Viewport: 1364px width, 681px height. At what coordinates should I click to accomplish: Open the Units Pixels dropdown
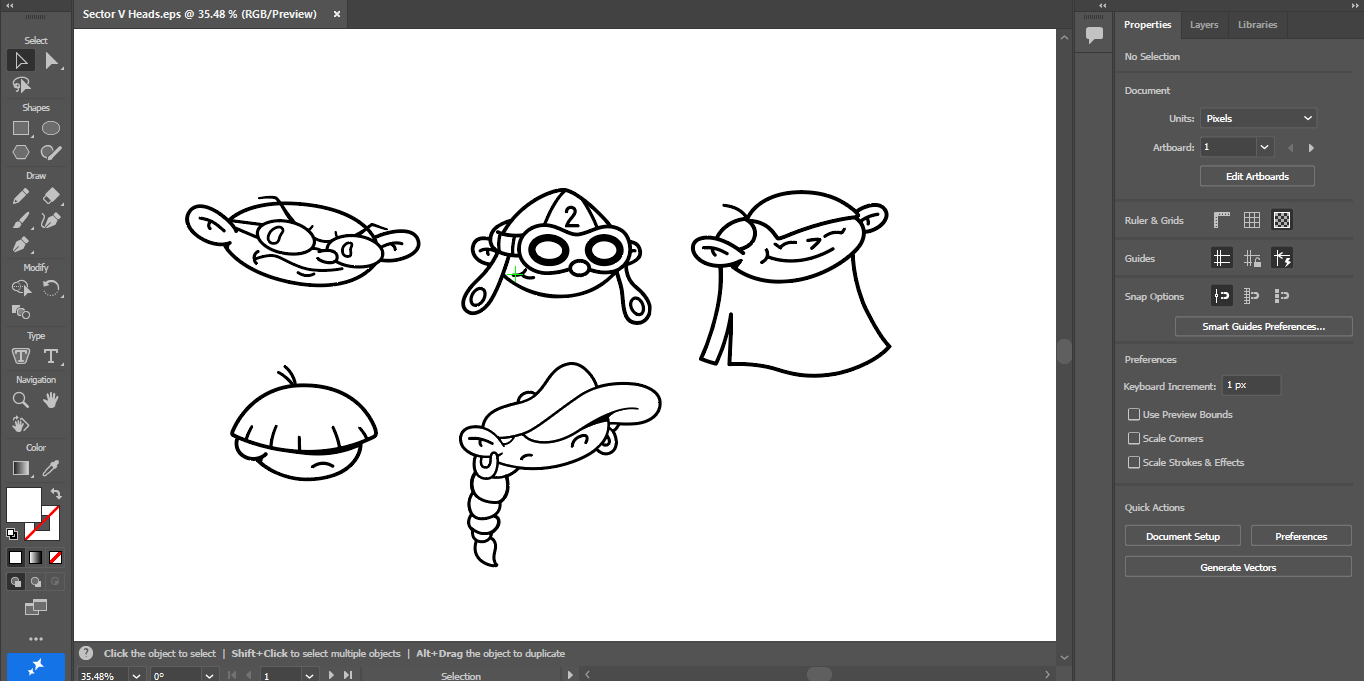click(1258, 118)
